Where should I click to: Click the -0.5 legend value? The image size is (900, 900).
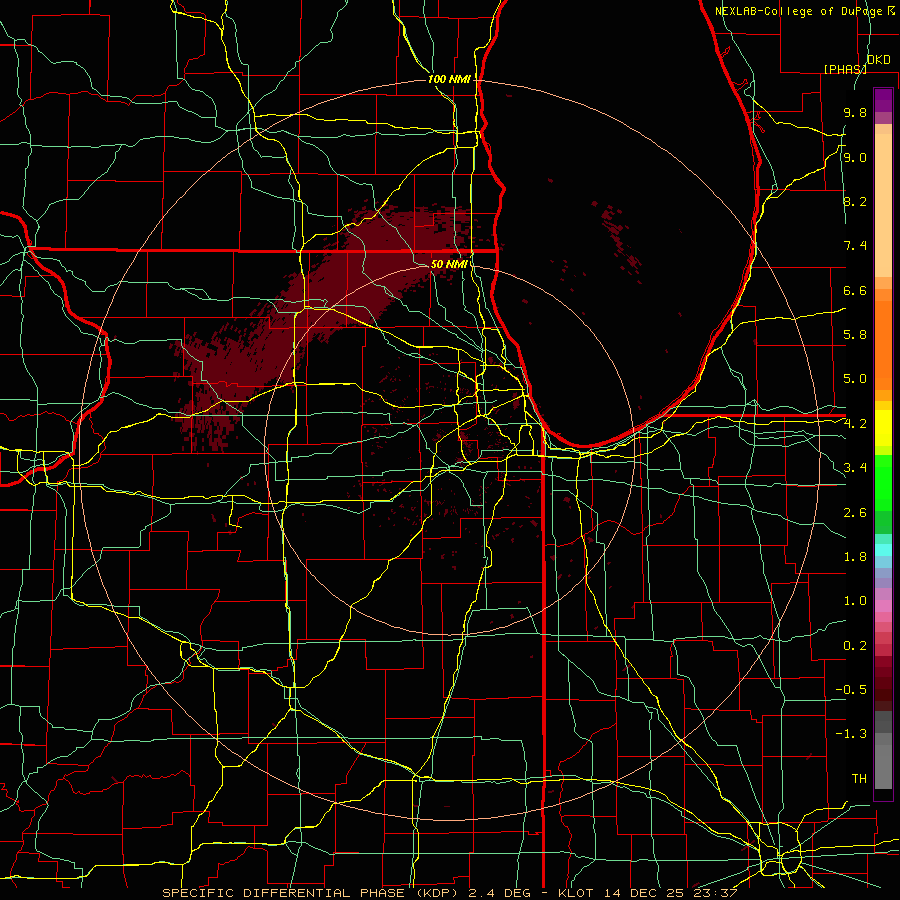[x=851, y=690]
